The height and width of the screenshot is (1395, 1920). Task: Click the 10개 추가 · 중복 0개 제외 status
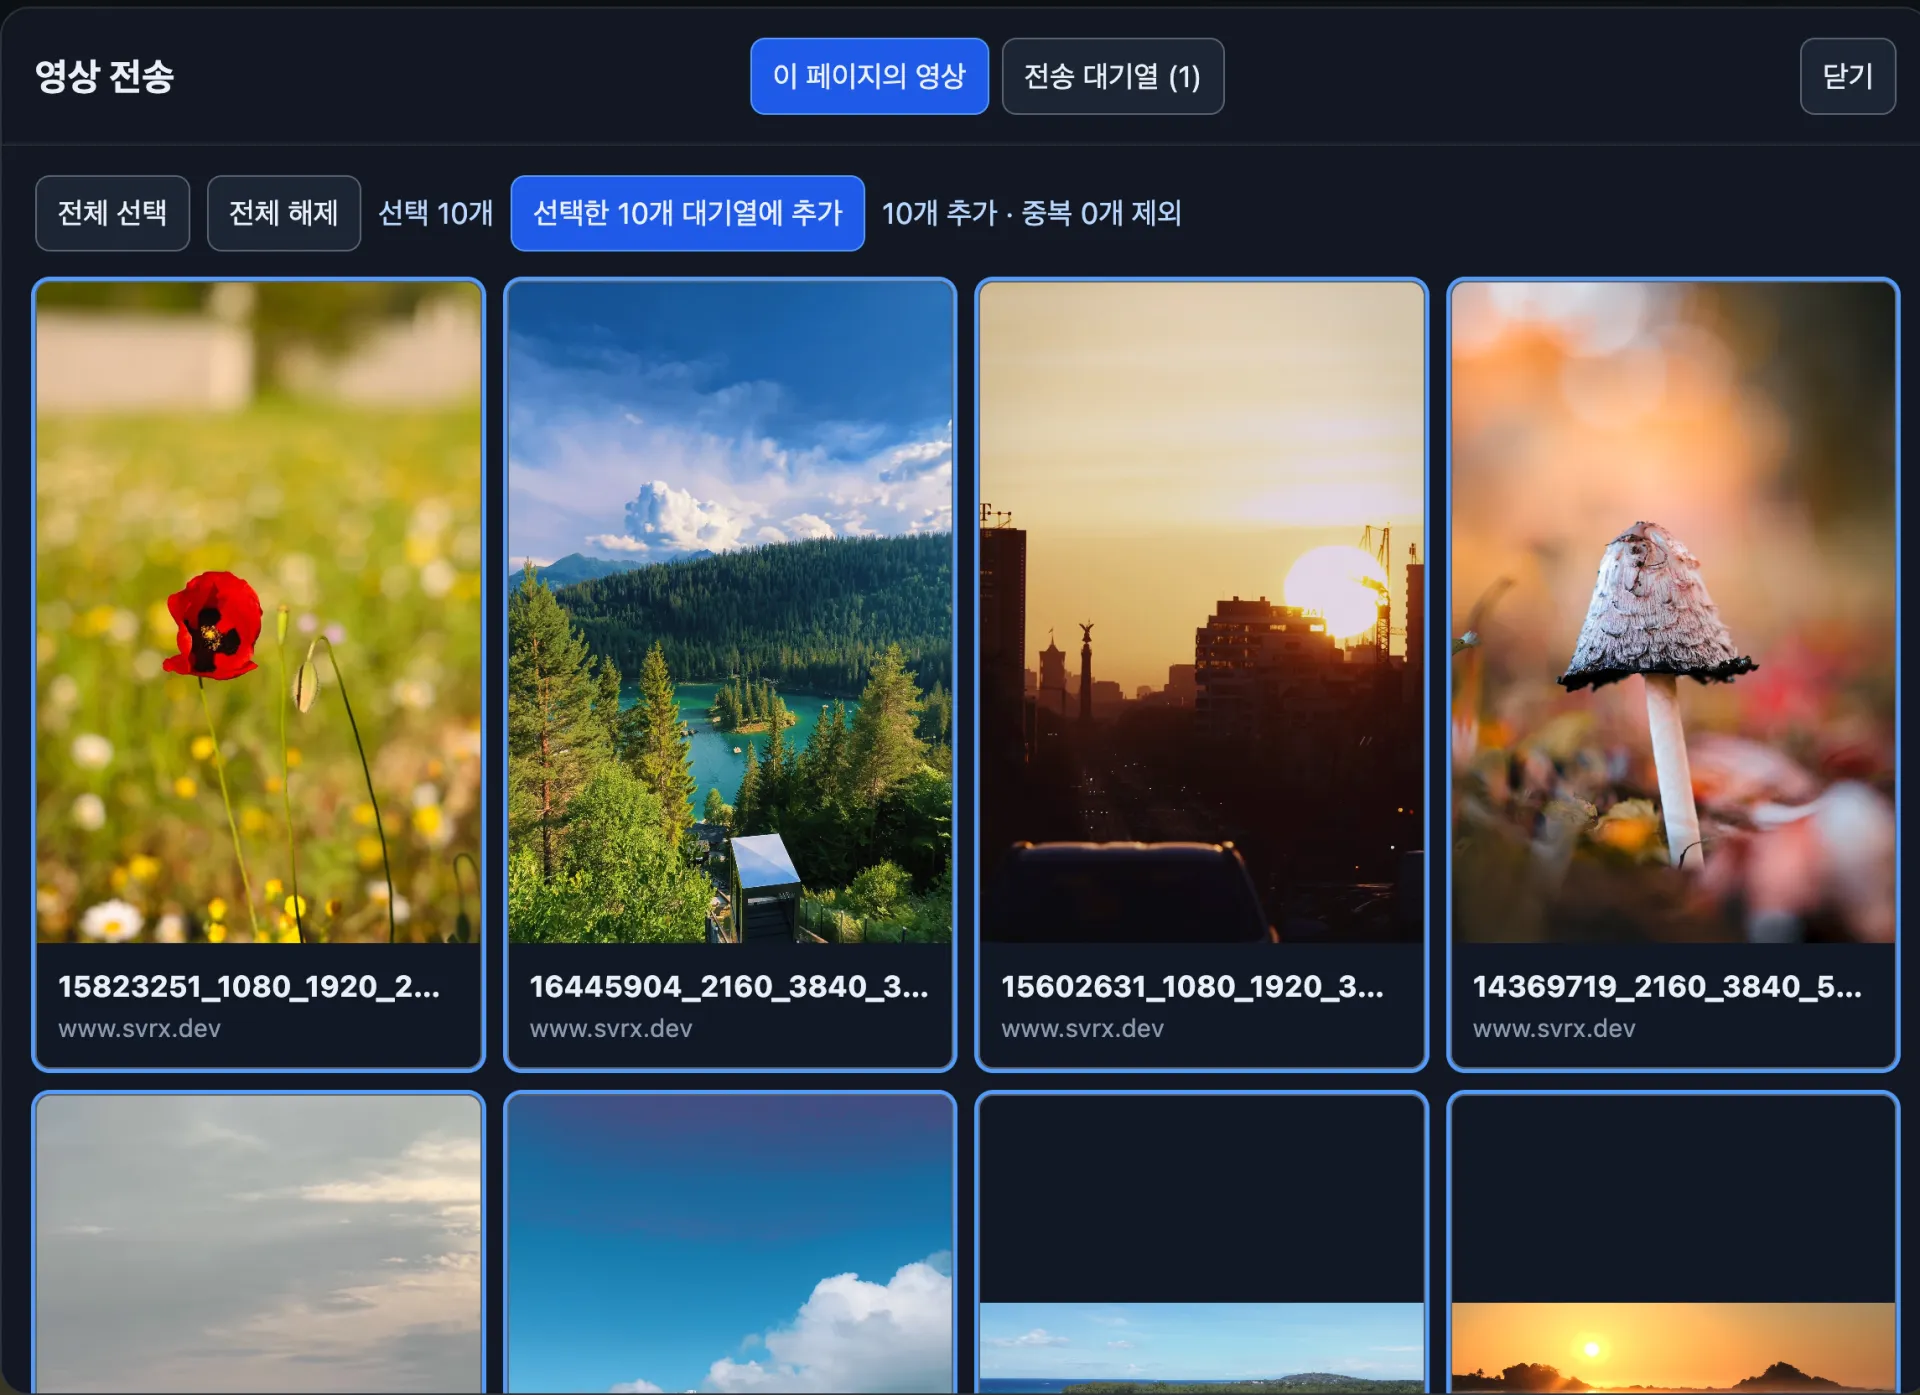tap(1031, 213)
